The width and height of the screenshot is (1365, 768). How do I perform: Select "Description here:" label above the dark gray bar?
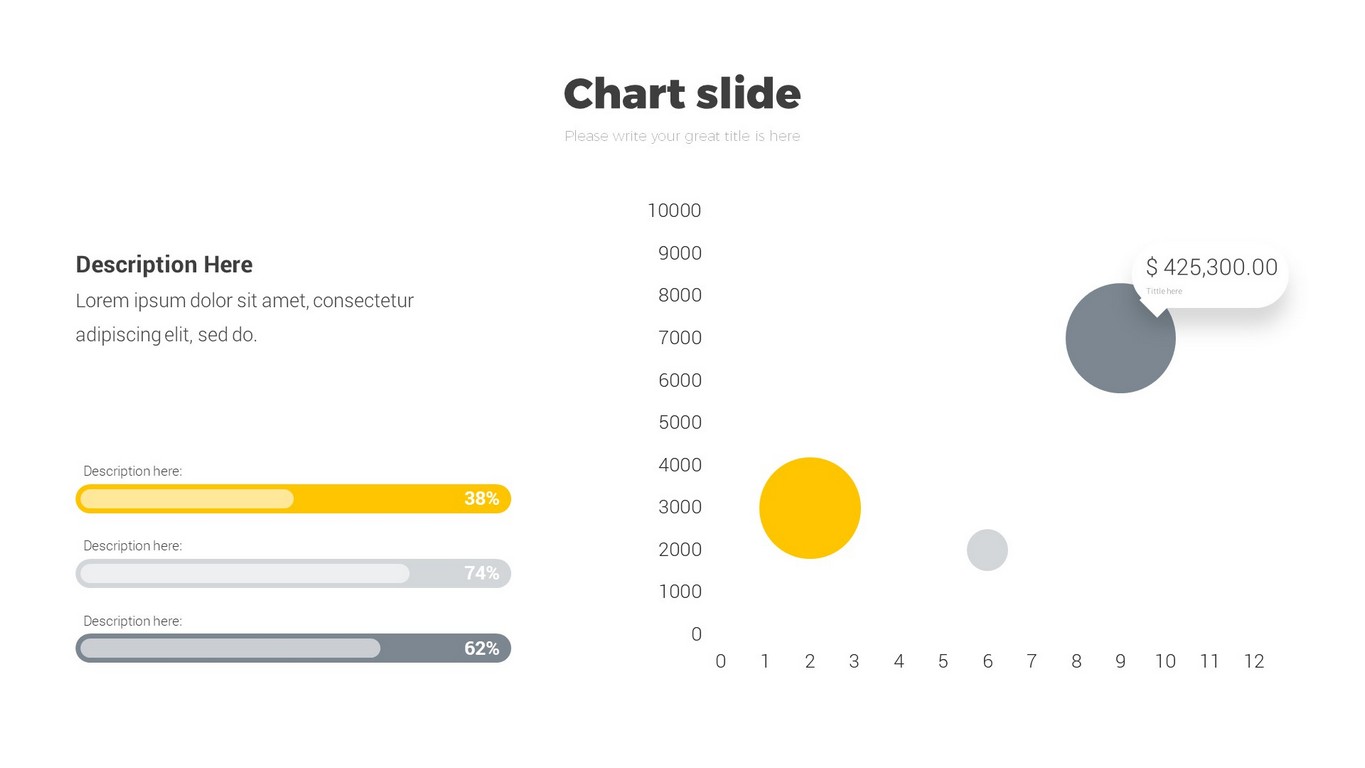pyautogui.click(x=132, y=621)
